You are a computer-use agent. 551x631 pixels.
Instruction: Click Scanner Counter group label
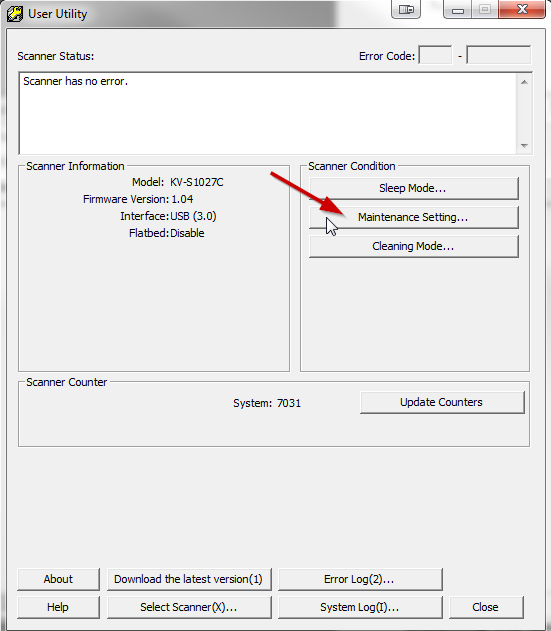[x=66, y=382]
